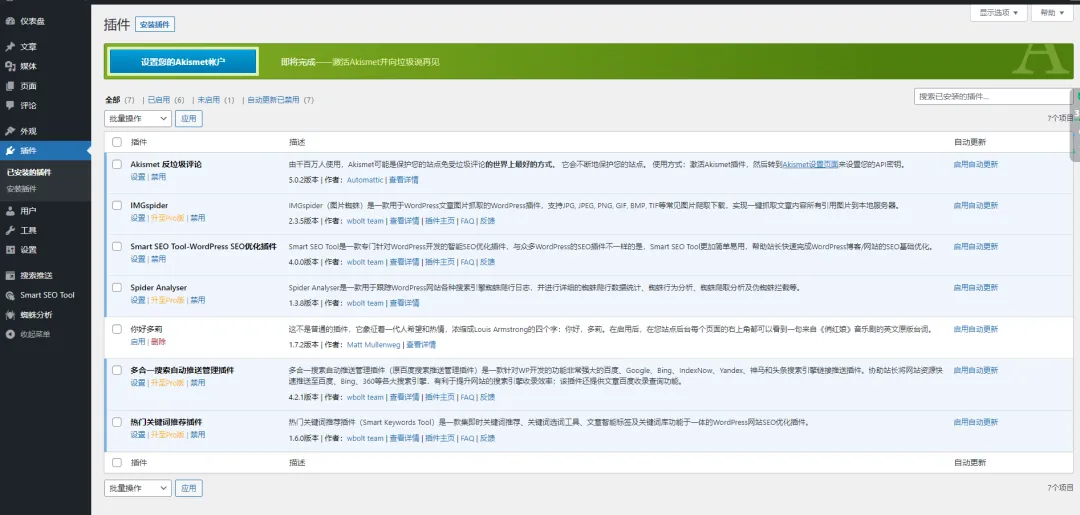Click the 蜘蛛分析 spider icon
Image resolution: width=1080 pixels, height=515 pixels.
[10, 315]
